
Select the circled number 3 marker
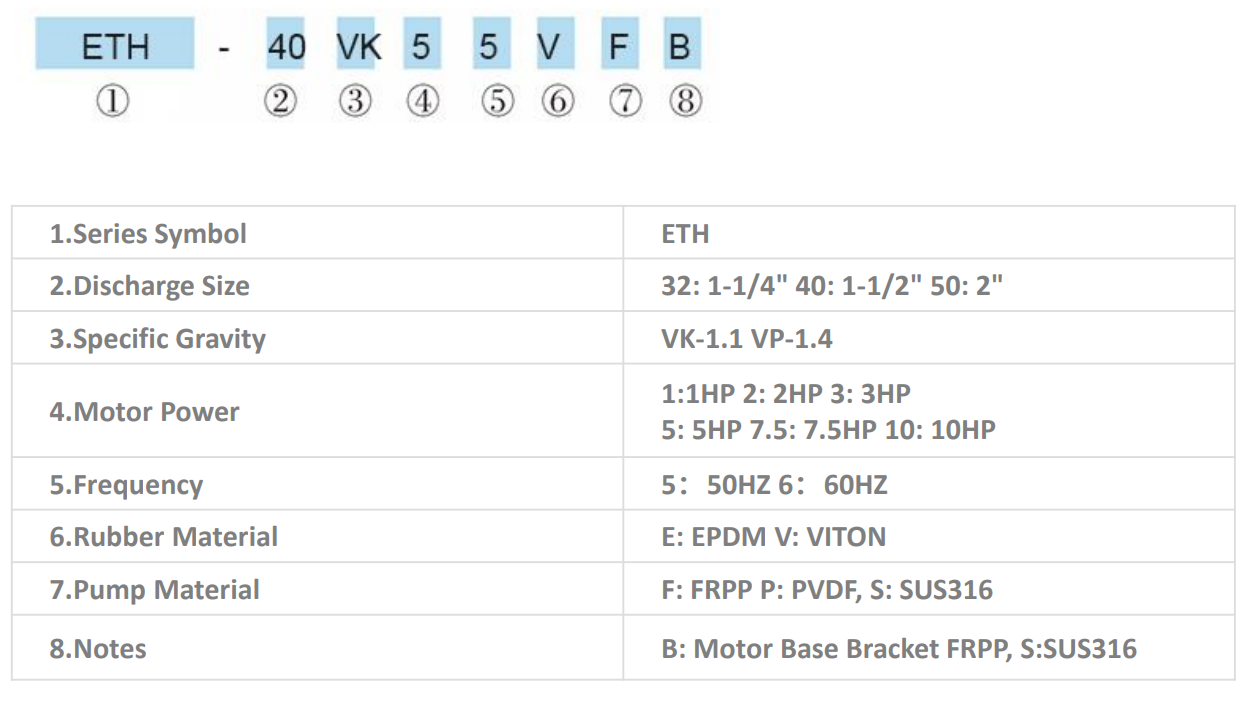pyautogui.click(x=354, y=102)
